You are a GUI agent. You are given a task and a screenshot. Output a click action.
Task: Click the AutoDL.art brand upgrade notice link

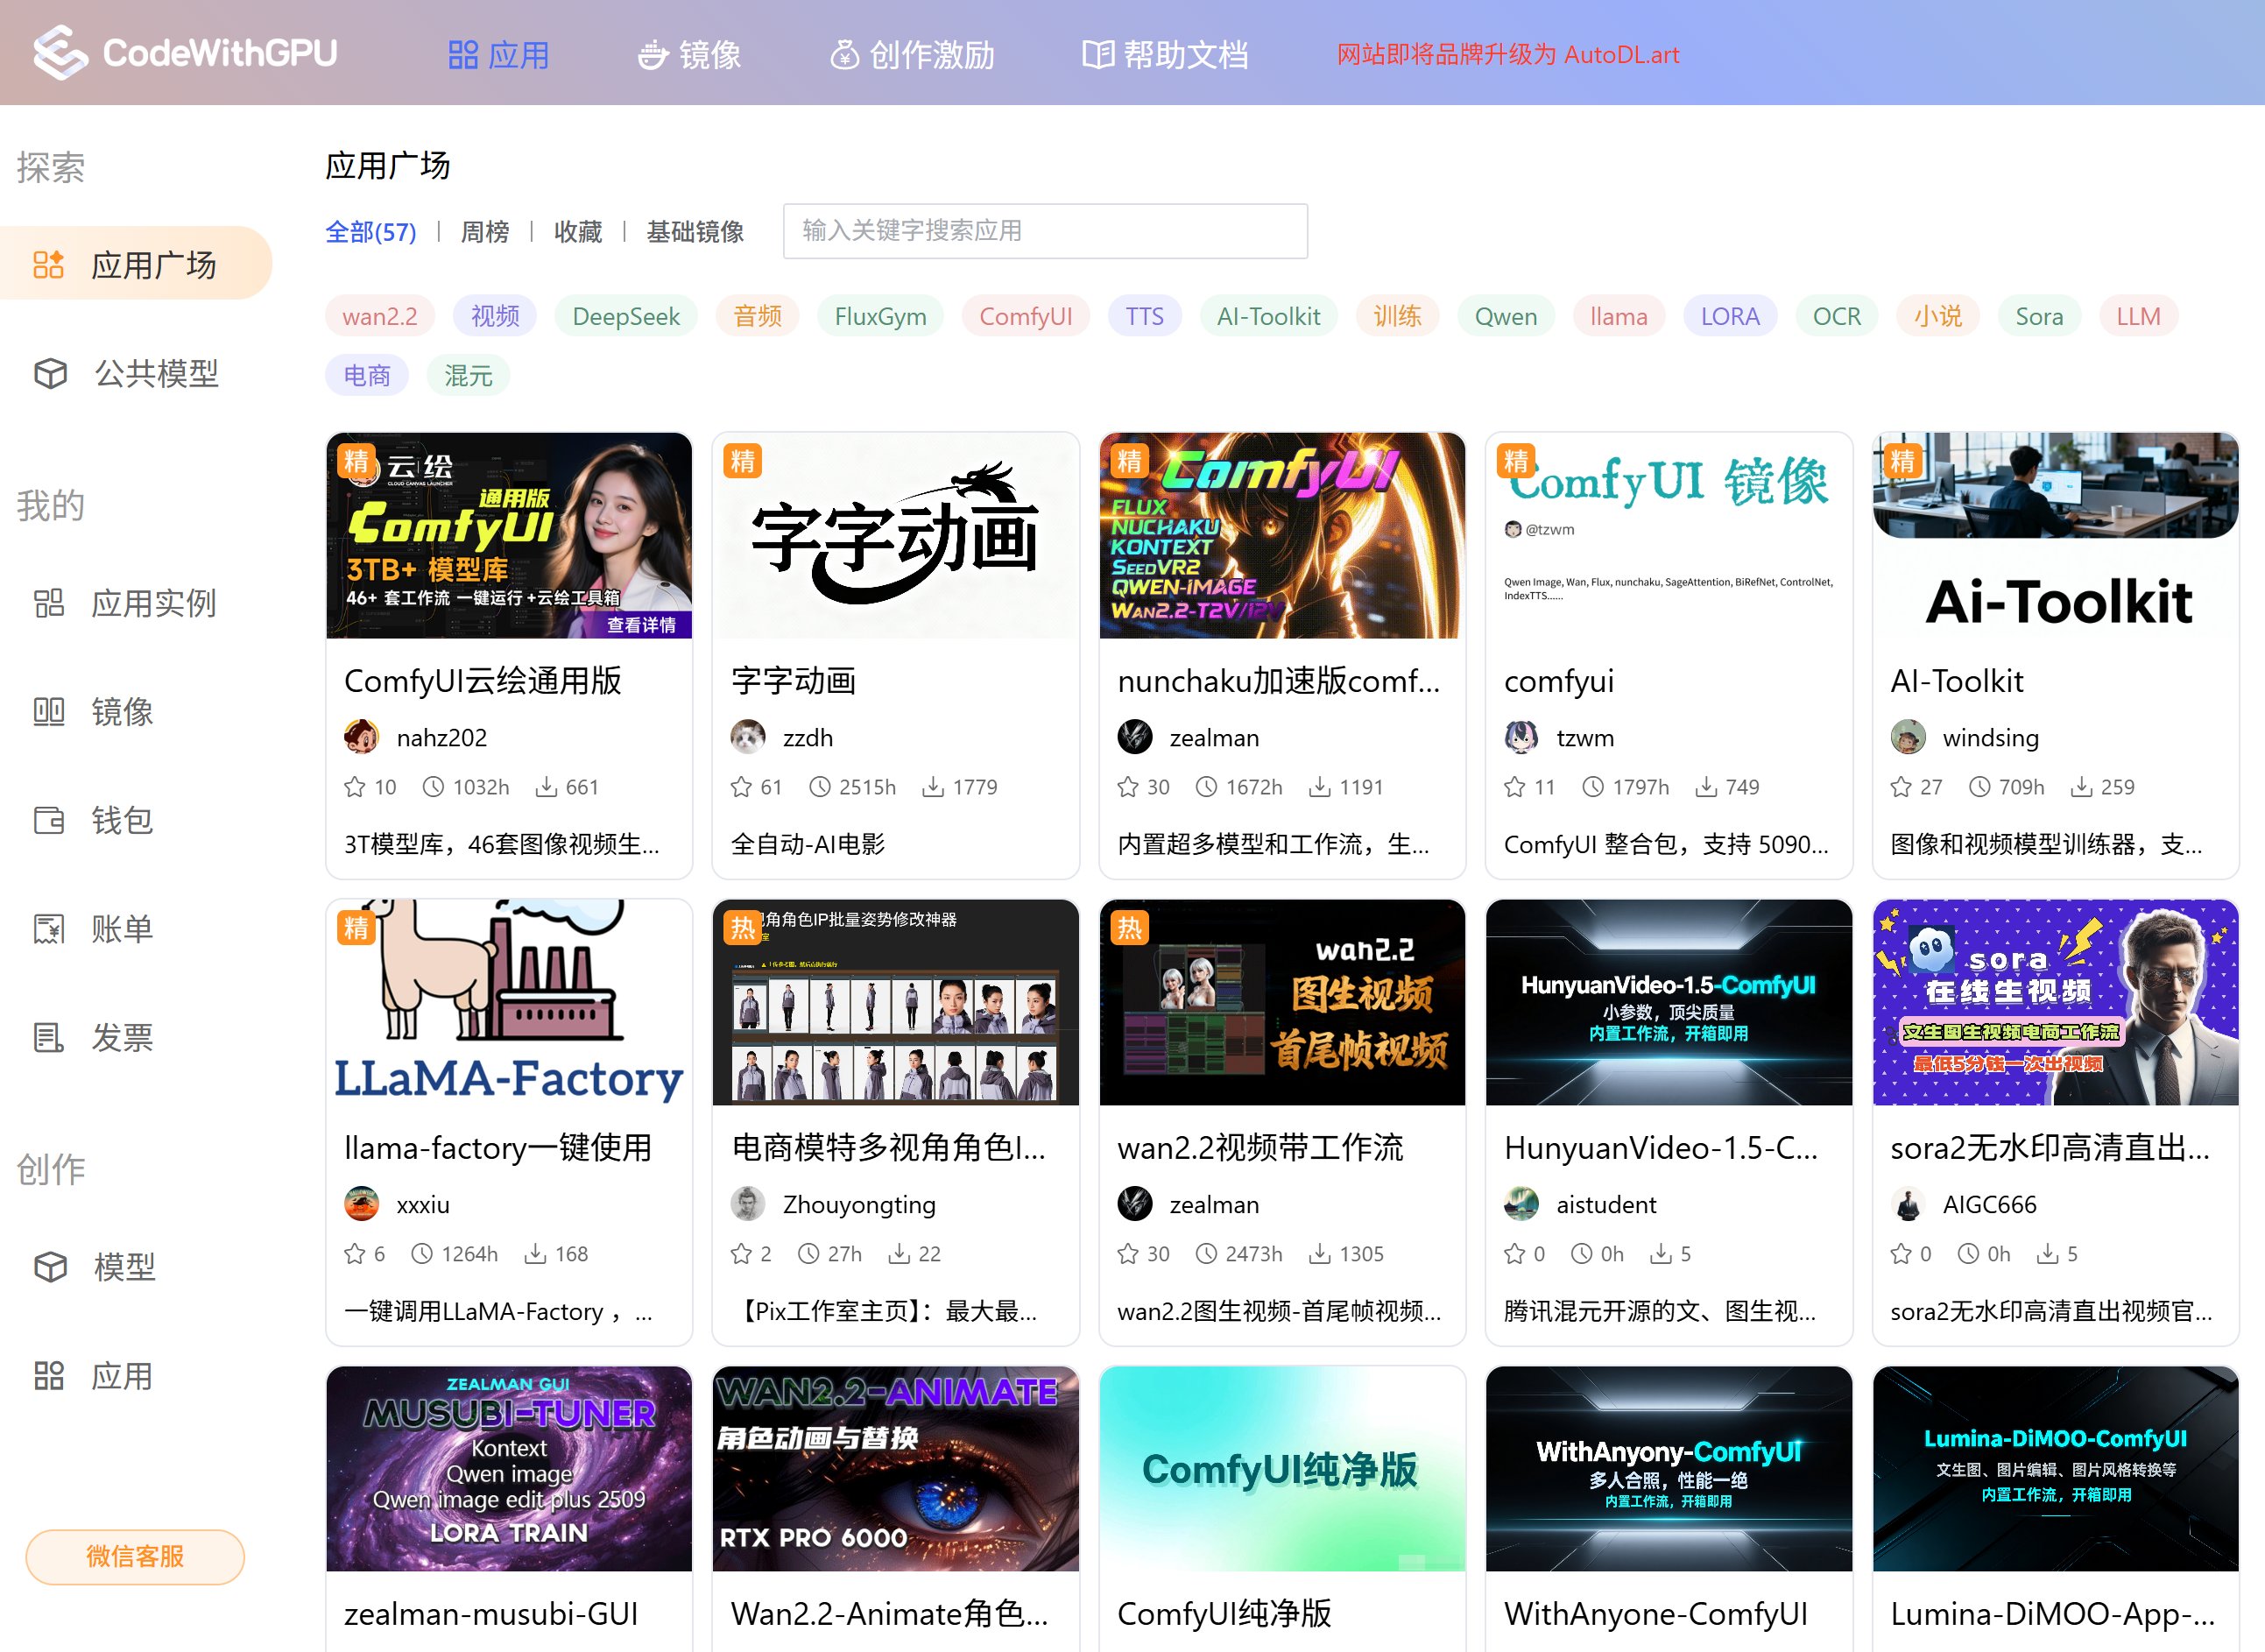pyautogui.click(x=1508, y=55)
